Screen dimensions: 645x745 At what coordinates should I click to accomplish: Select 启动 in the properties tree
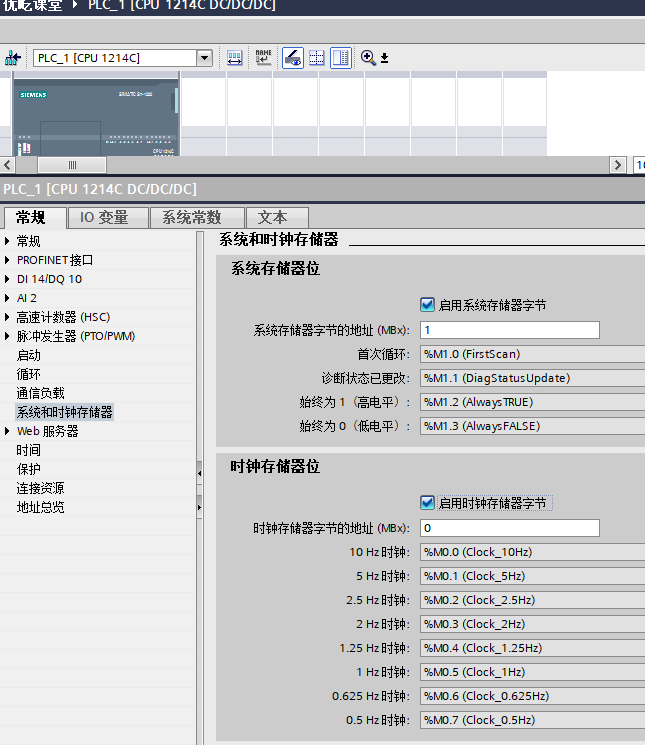point(28,355)
